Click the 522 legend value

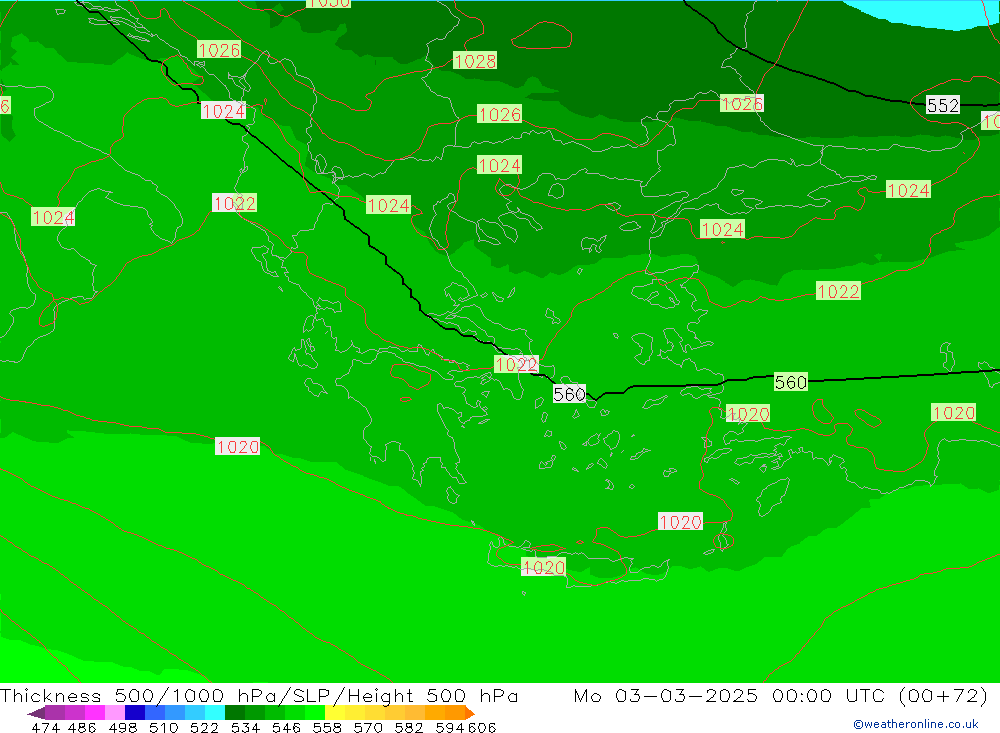click(x=204, y=727)
